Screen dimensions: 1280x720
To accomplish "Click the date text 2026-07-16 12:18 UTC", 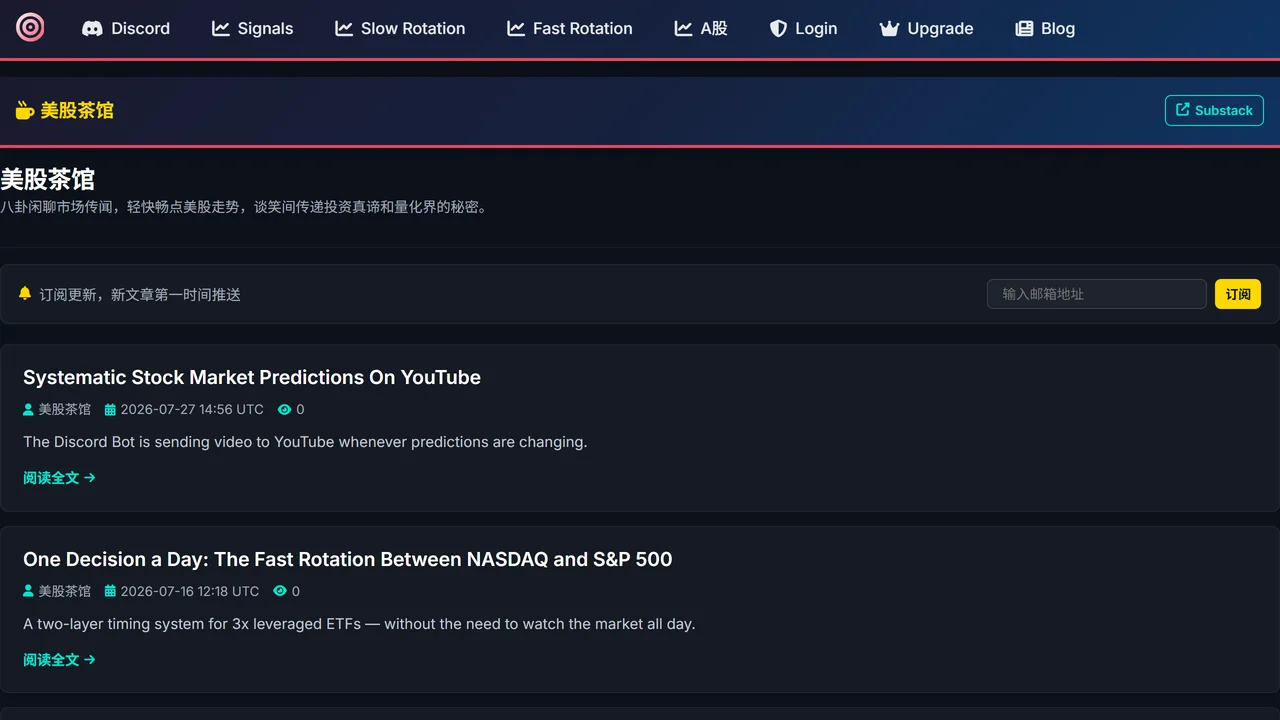I will [x=190, y=591].
